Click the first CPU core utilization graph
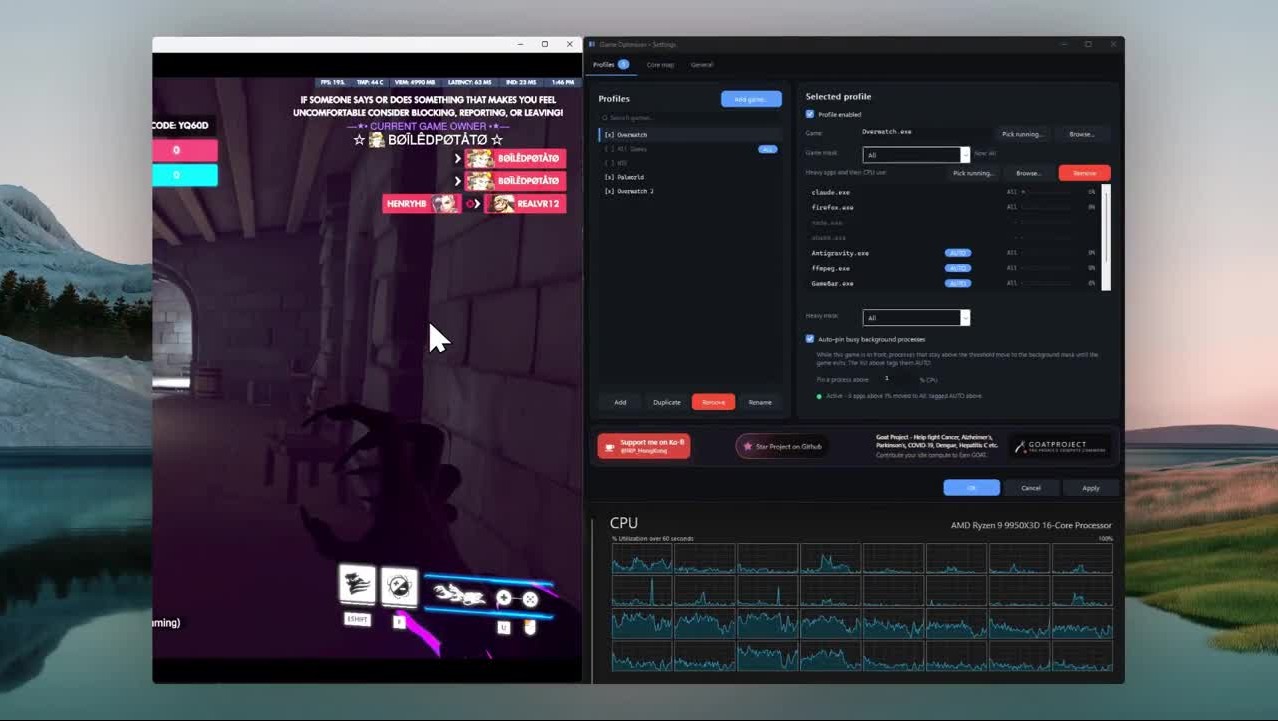 click(x=642, y=558)
